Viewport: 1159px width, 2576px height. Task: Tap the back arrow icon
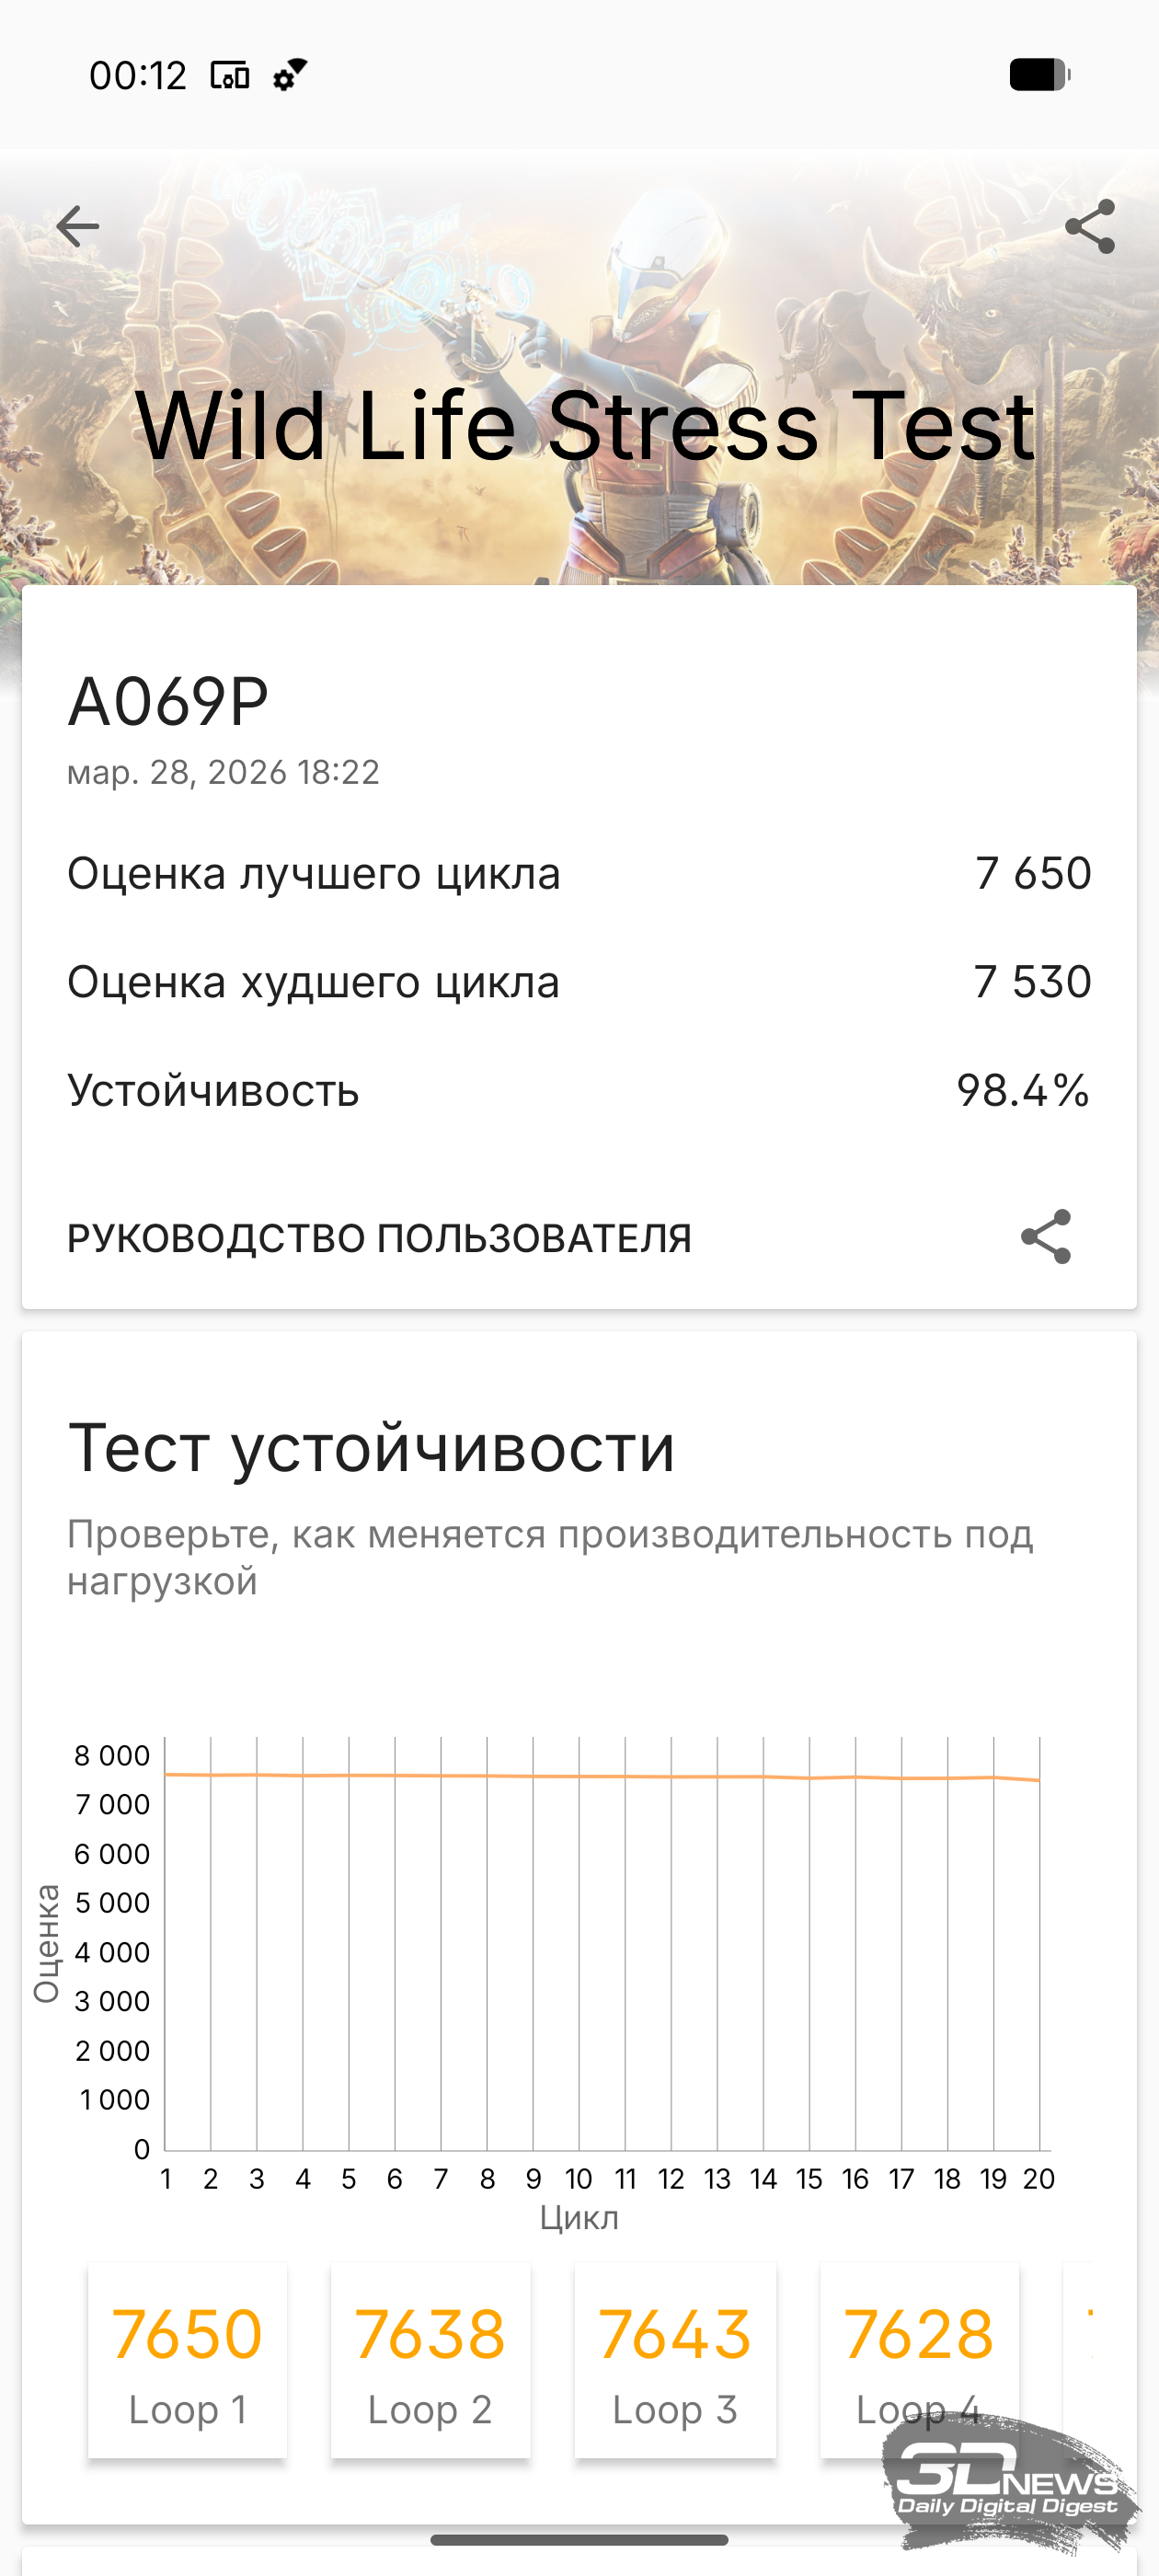78,227
